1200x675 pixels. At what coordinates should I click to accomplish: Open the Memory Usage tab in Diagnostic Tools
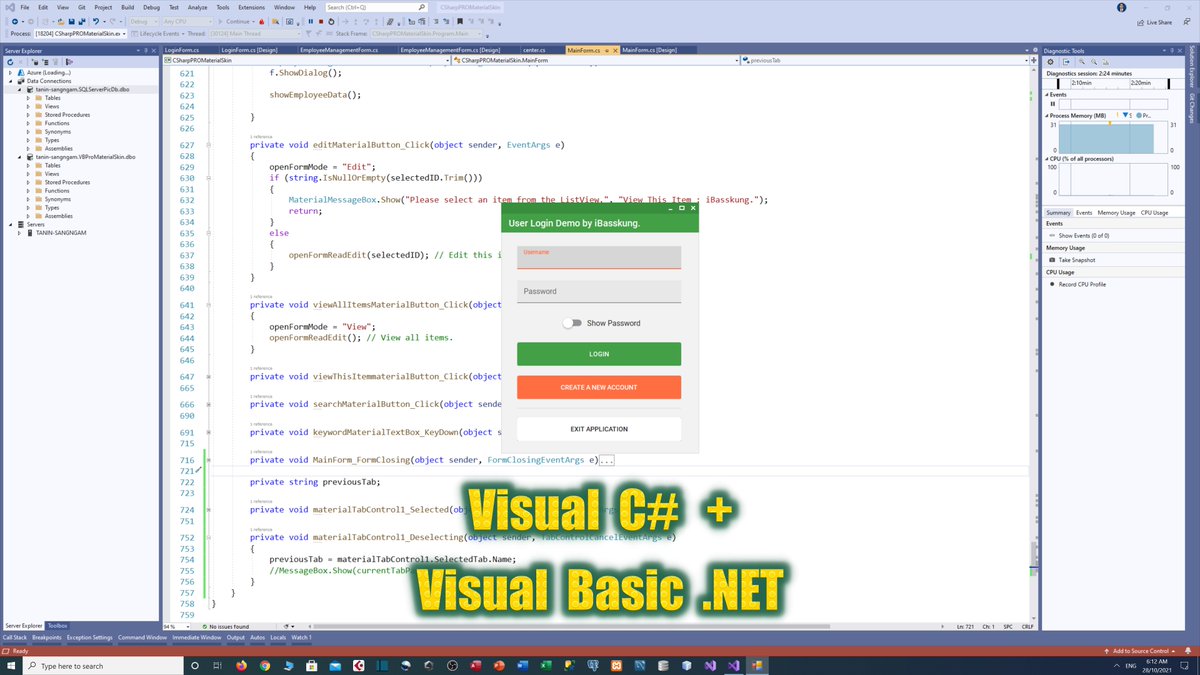1116,212
